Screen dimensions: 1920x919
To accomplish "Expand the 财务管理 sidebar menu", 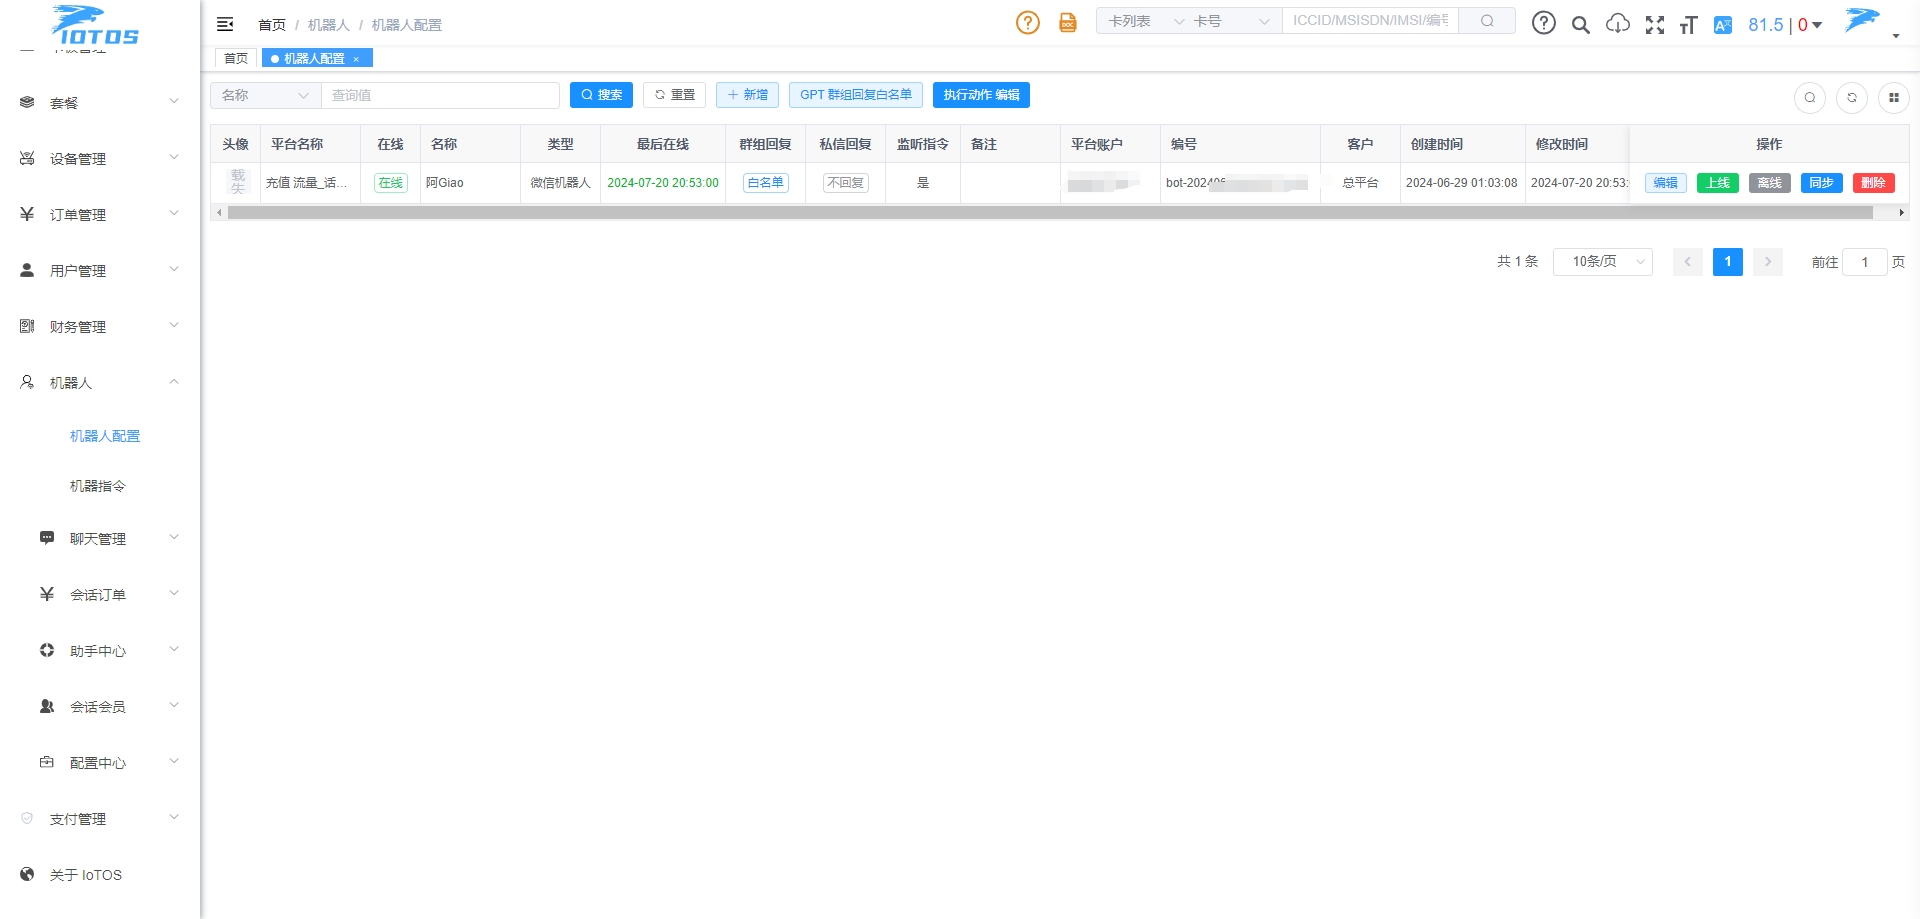I will tap(100, 326).
